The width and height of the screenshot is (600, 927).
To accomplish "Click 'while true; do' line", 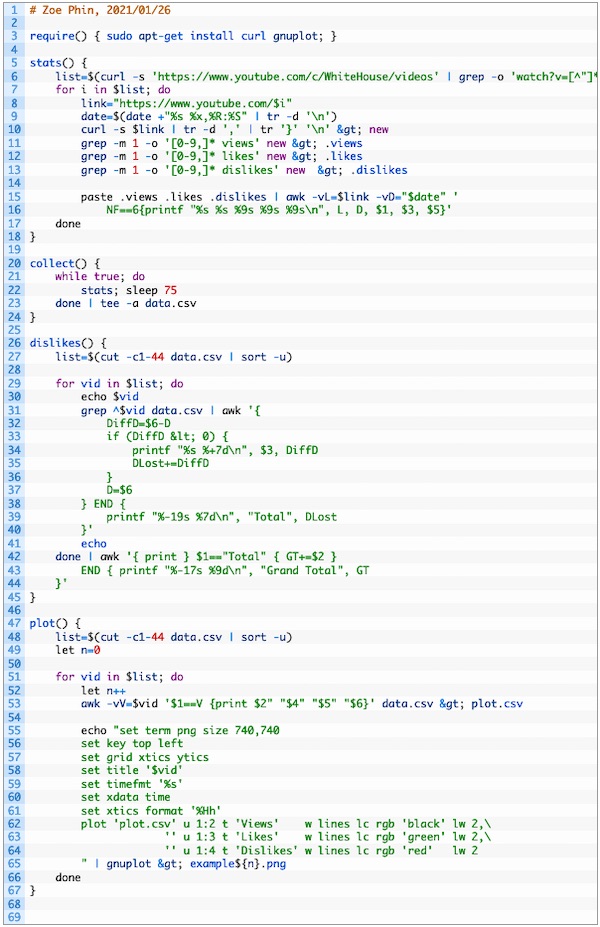I will click(x=100, y=276).
